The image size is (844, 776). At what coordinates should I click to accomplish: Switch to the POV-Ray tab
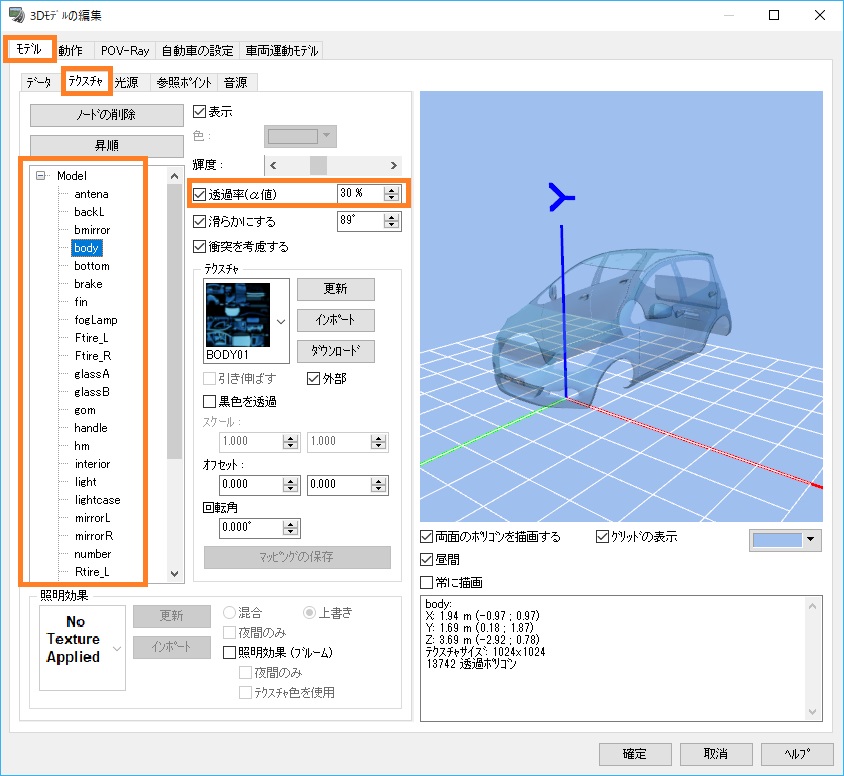coord(124,51)
